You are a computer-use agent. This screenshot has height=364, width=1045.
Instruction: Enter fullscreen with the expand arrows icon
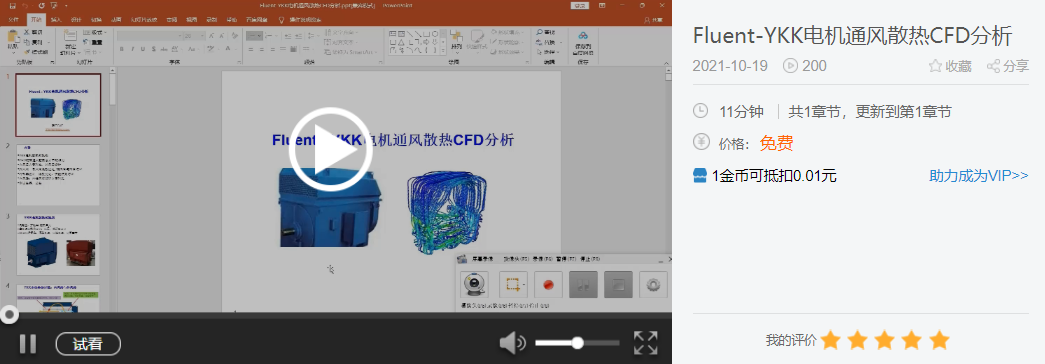[645, 343]
